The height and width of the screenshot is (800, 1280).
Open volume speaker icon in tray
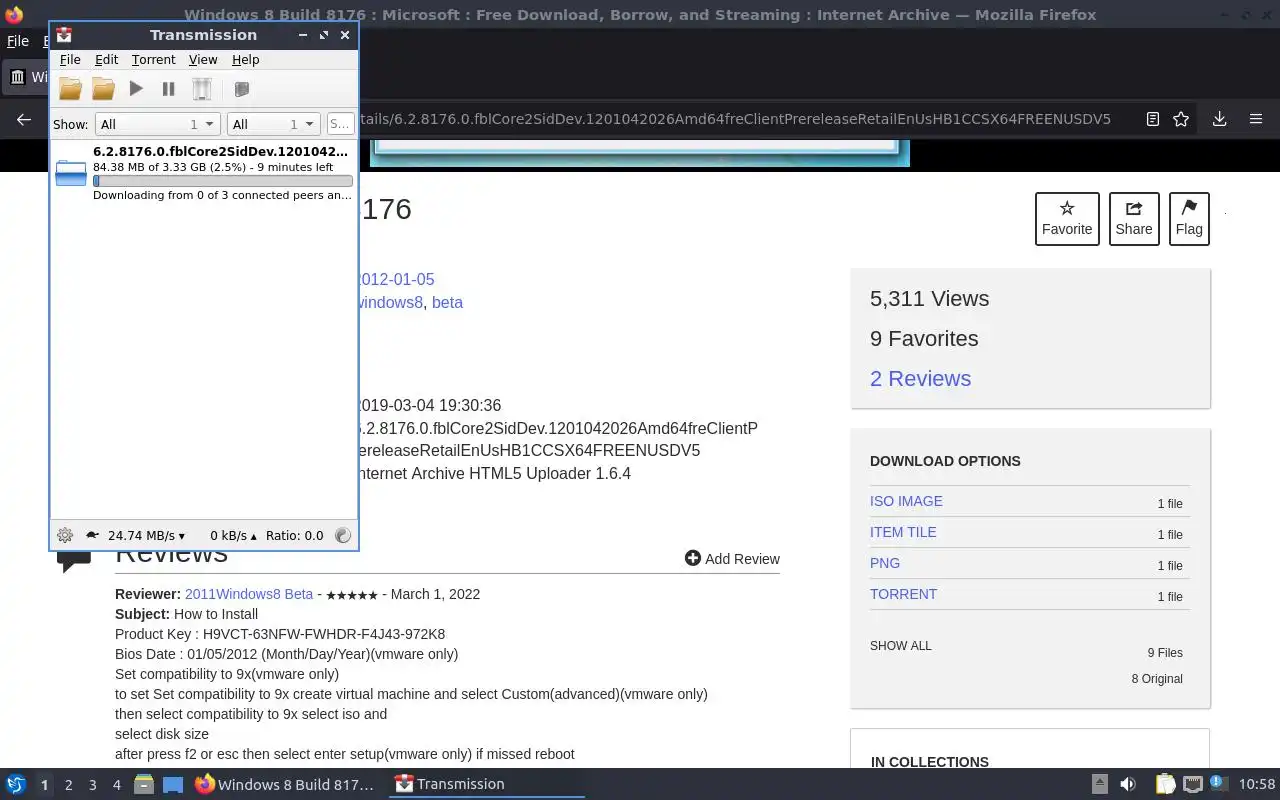[1127, 784]
